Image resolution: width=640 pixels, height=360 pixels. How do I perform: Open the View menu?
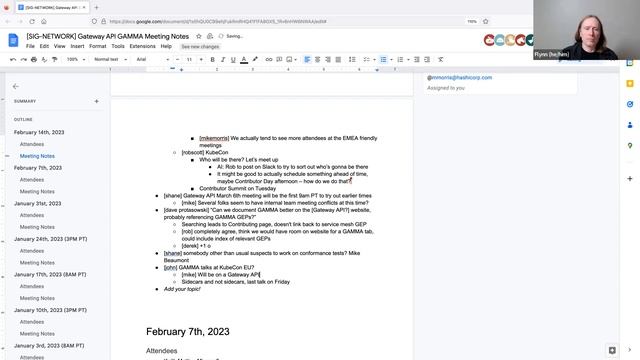[60, 47]
